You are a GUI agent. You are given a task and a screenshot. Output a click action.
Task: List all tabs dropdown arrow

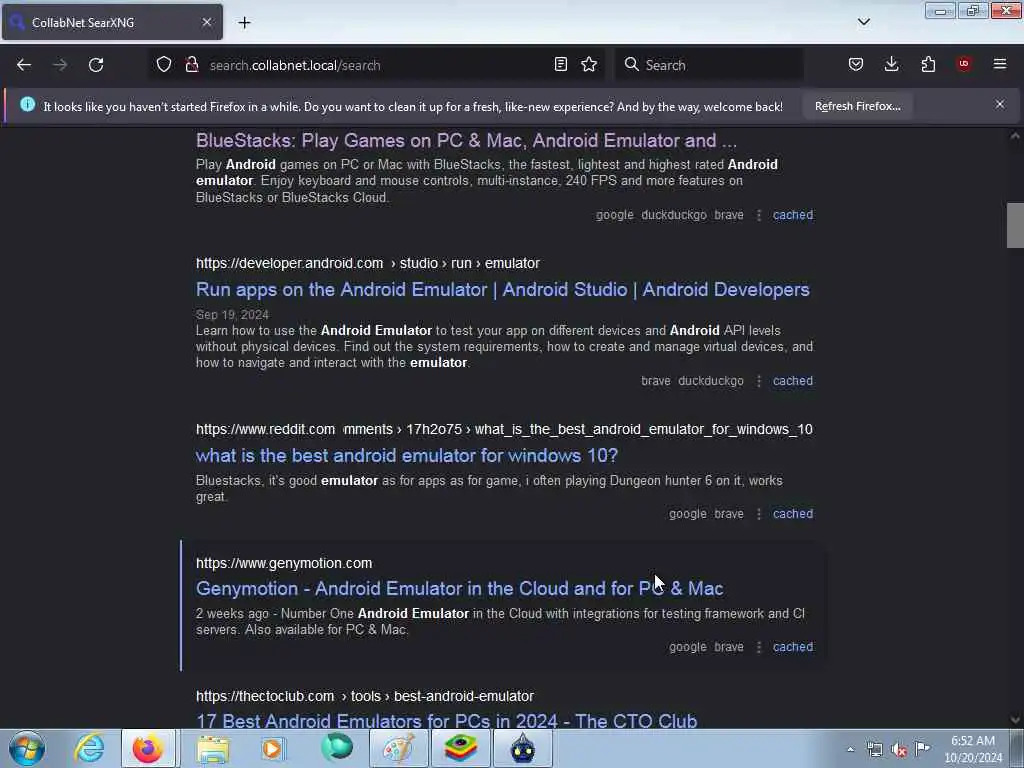pos(864,22)
